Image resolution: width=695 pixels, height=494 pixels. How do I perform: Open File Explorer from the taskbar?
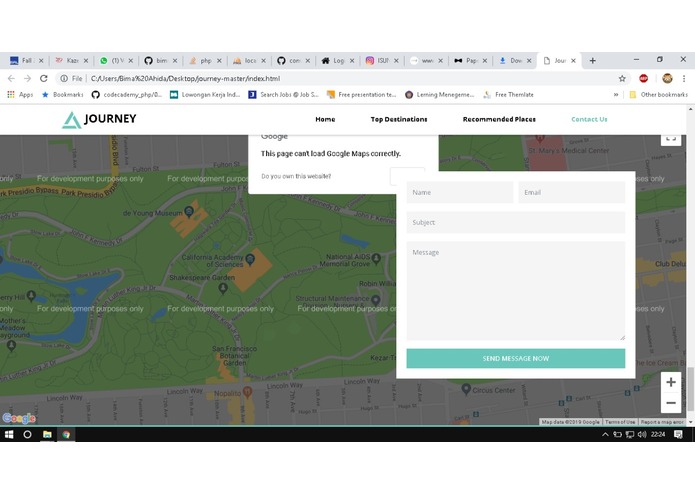tap(47, 434)
